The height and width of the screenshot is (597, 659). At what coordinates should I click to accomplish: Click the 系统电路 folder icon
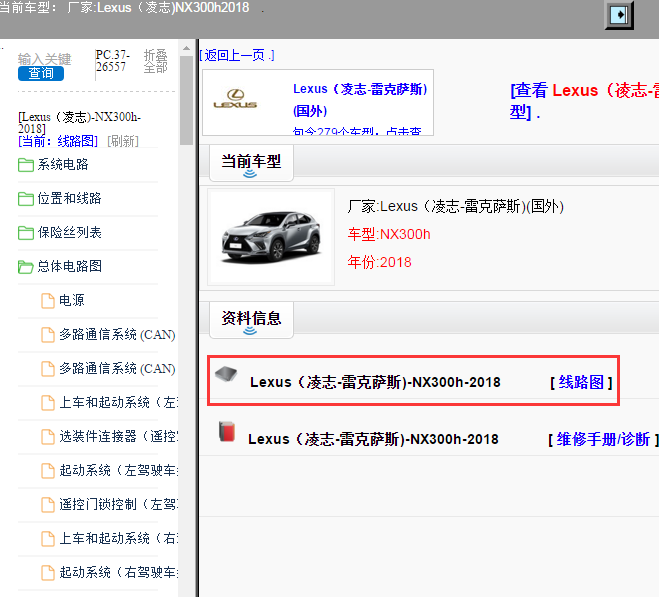point(26,165)
